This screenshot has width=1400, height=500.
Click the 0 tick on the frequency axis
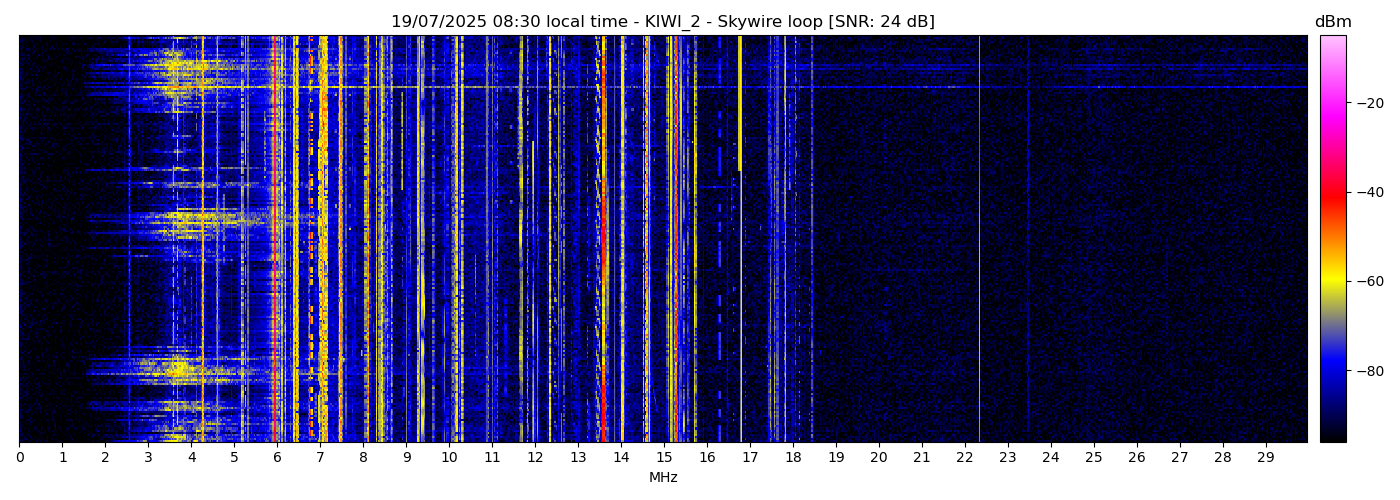click(x=19, y=458)
